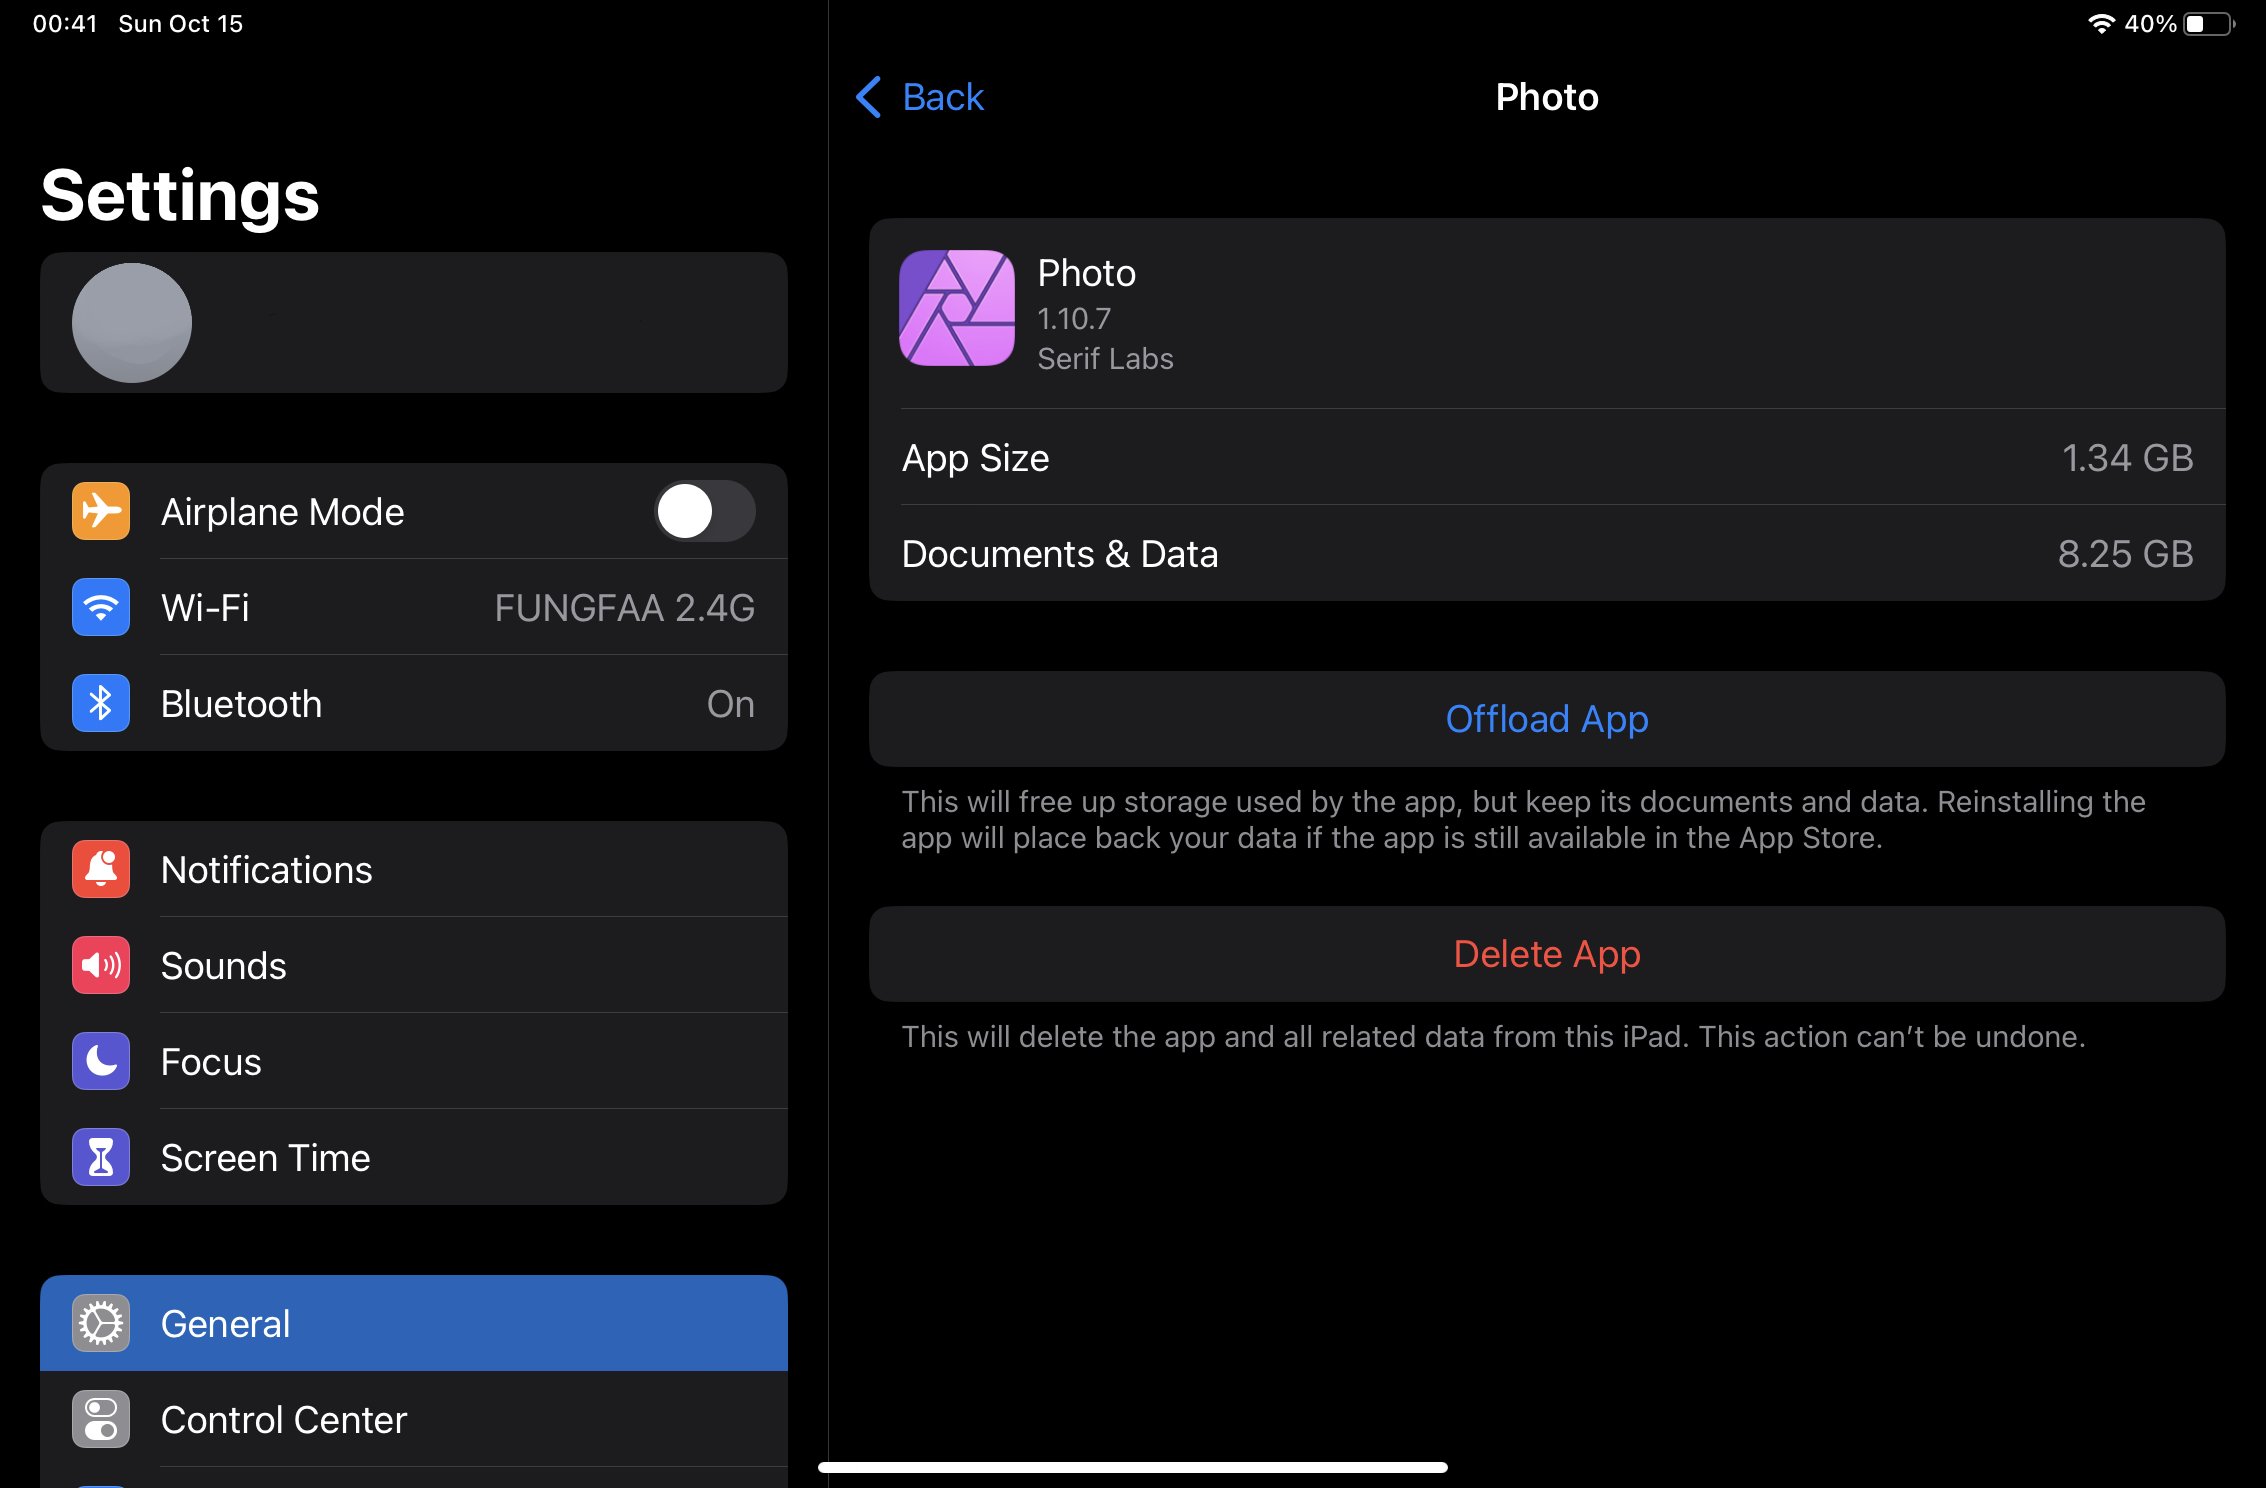This screenshot has width=2266, height=1488.
Task: Tap the Settings heading
Action: [180, 195]
